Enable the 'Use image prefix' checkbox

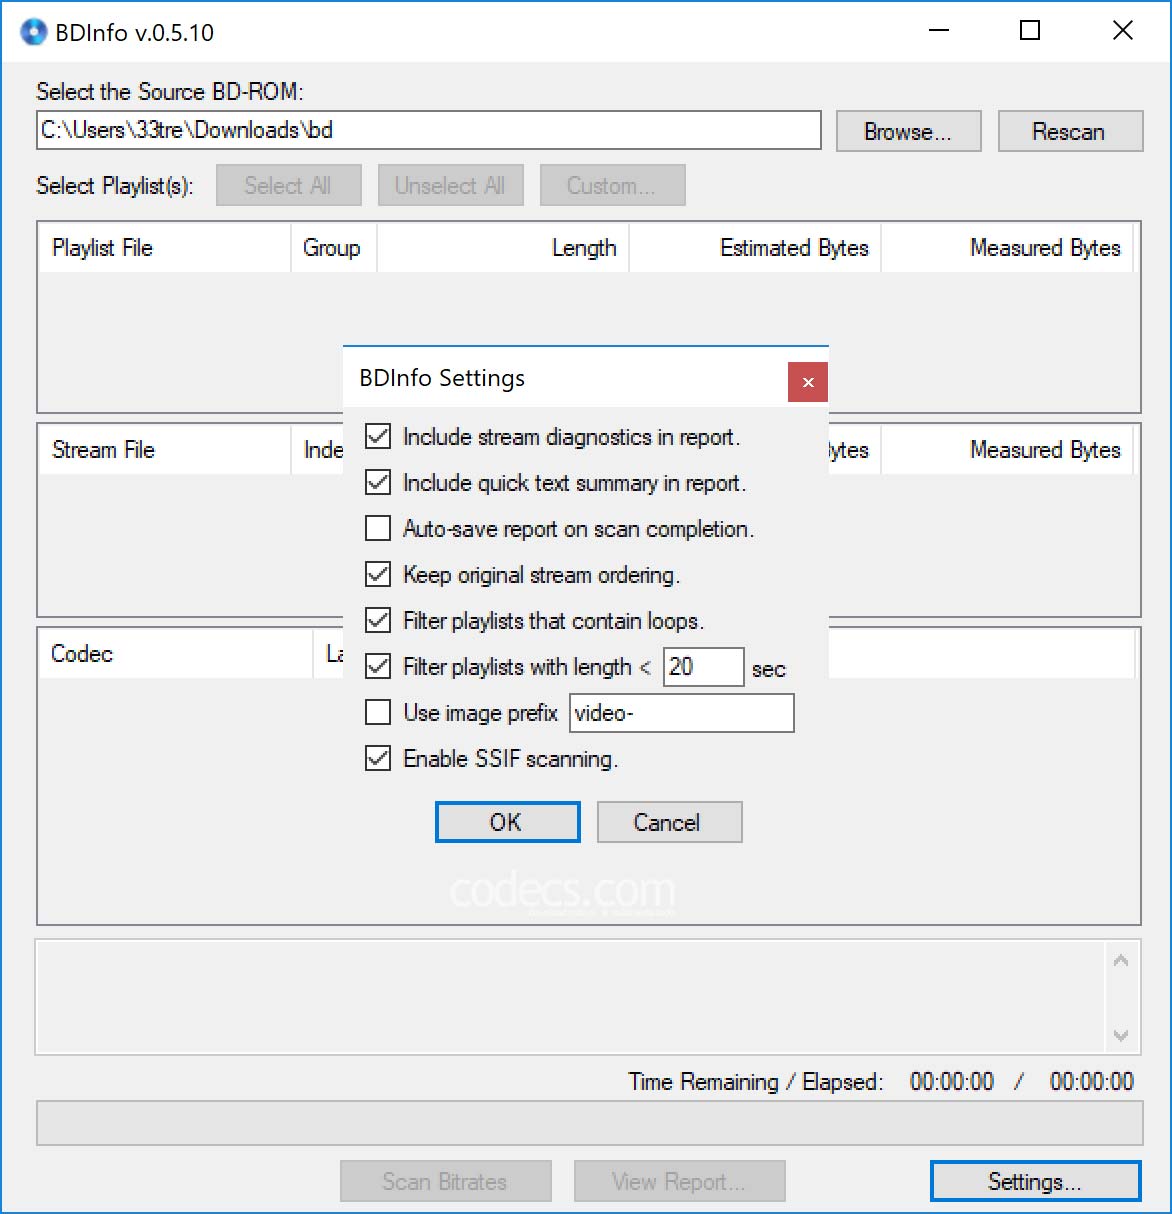tap(378, 712)
